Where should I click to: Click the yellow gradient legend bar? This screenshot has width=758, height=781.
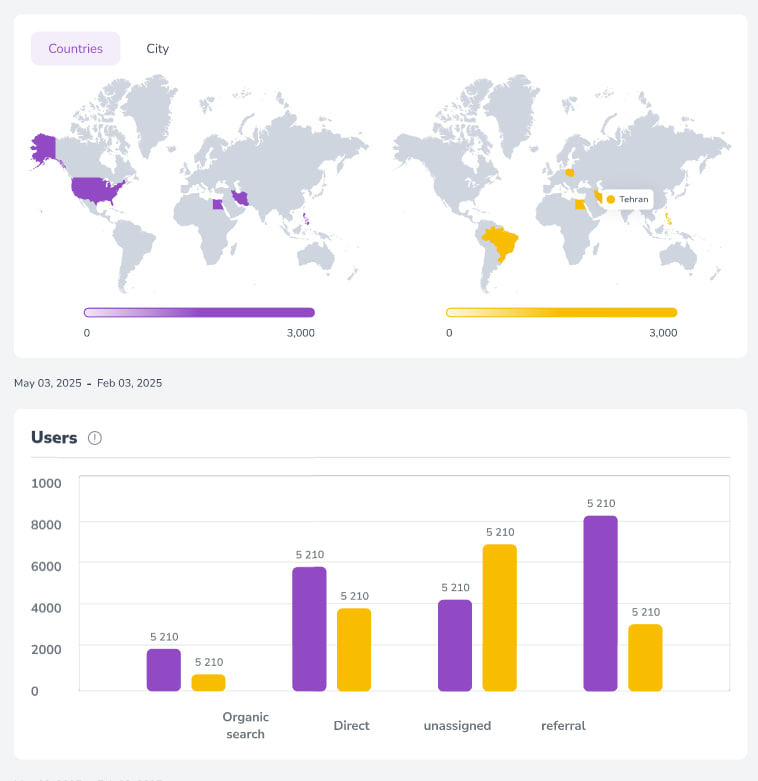point(561,312)
